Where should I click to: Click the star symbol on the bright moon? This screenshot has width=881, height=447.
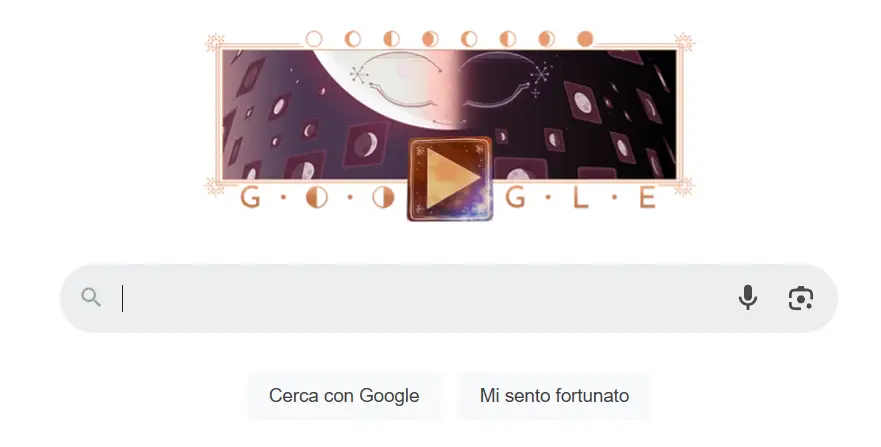coord(359,74)
